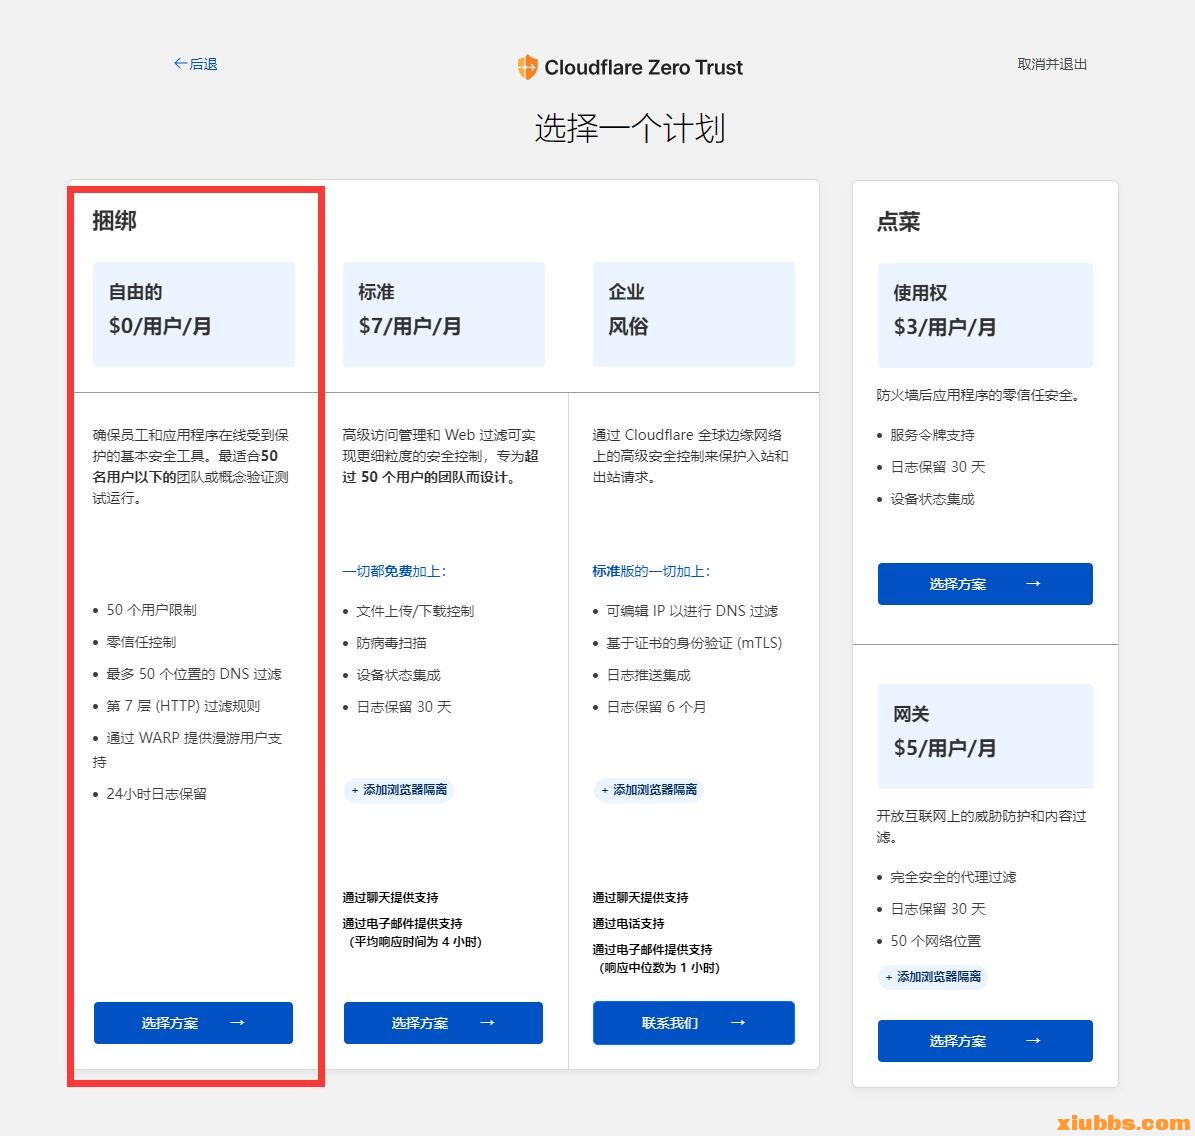The image size is (1195, 1136).
Task: Add 浏览器隔离 to the 网关 plan
Action: (x=933, y=977)
